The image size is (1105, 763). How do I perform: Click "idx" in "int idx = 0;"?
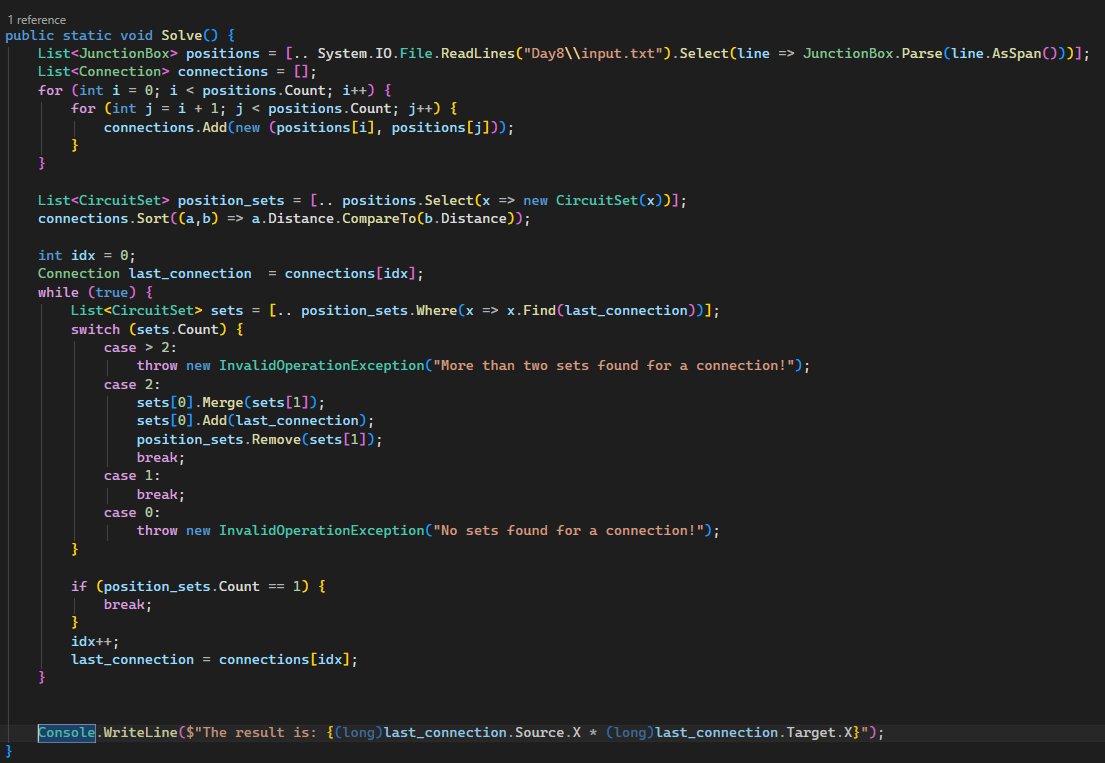coord(83,255)
